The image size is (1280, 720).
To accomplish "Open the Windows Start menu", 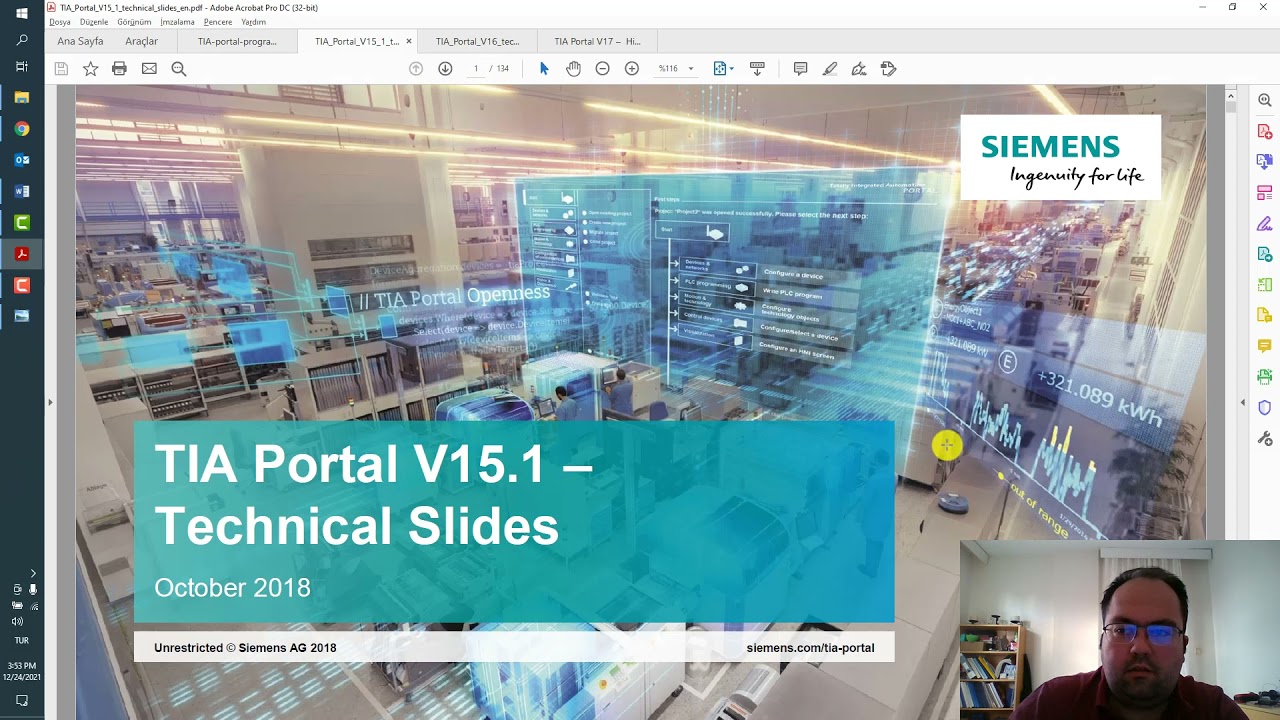I will pos(22,13).
